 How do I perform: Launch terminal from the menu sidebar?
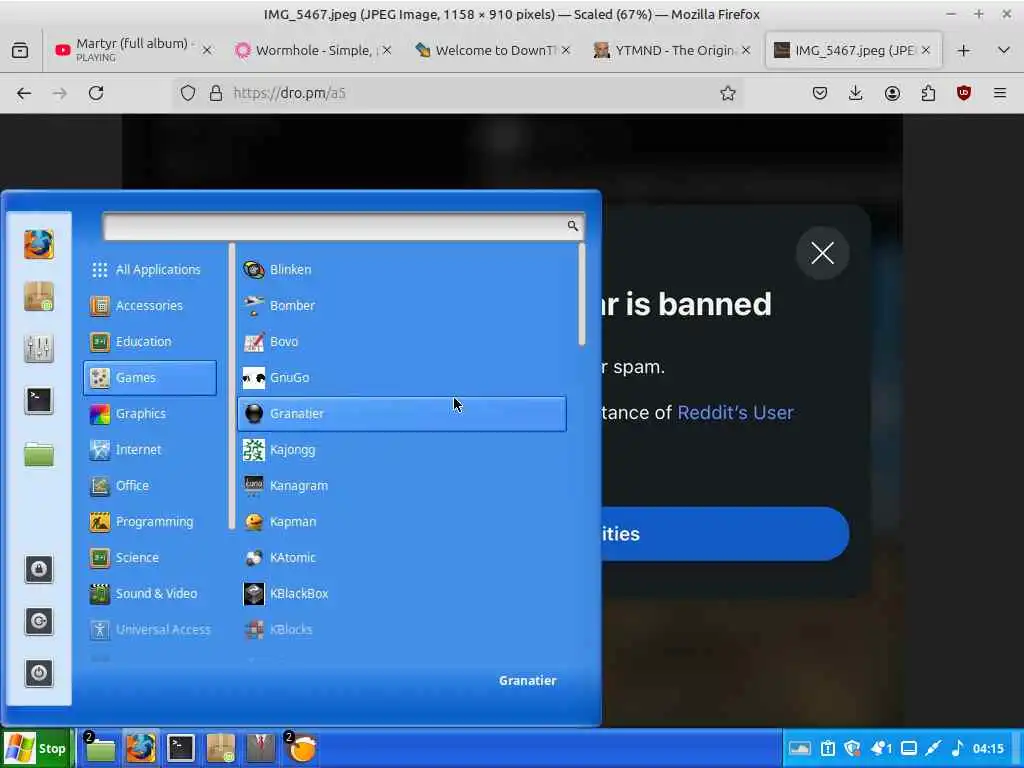point(39,400)
